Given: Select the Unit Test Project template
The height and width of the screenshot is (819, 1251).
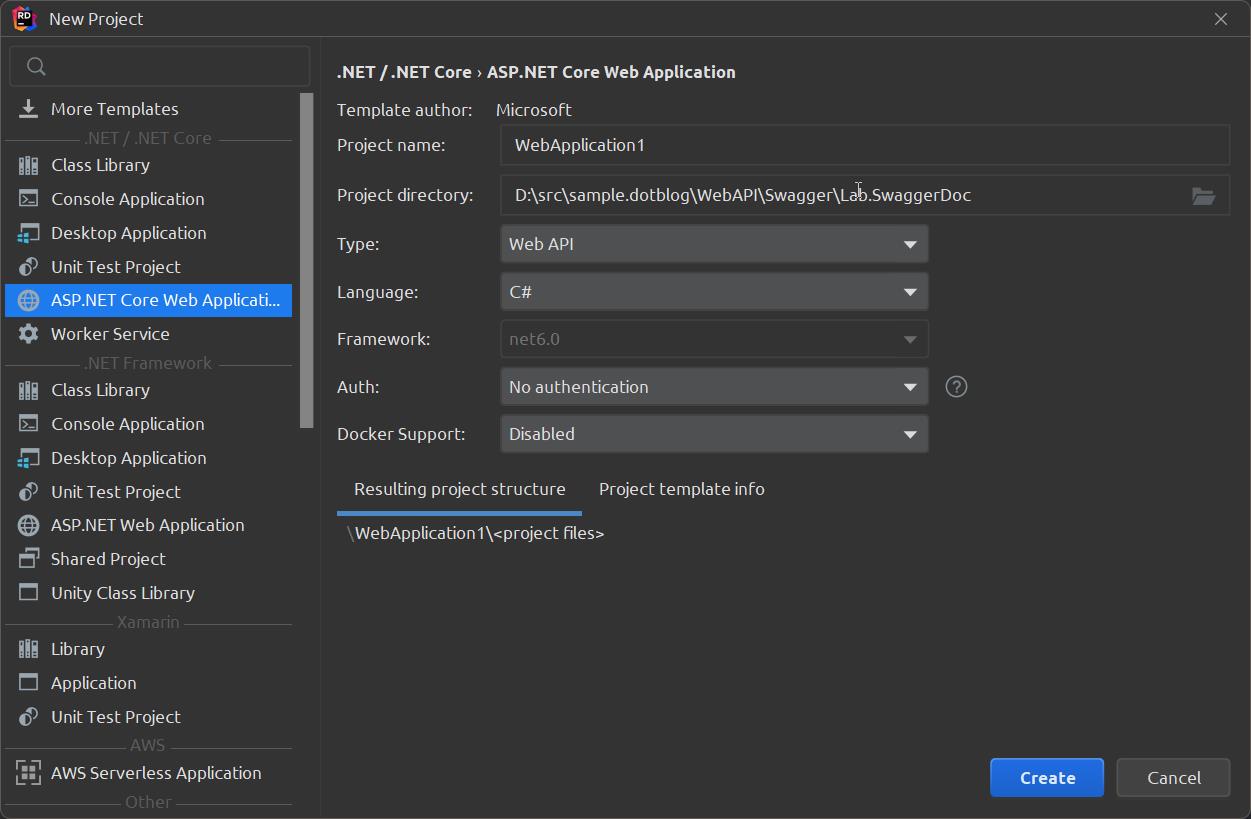Looking at the screenshot, I should (115, 266).
